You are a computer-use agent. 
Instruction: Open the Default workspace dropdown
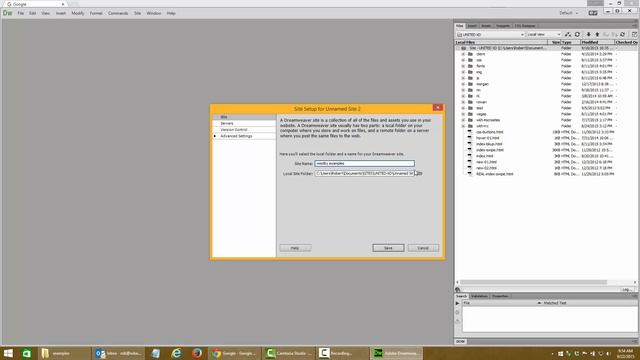[x=569, y=13]
